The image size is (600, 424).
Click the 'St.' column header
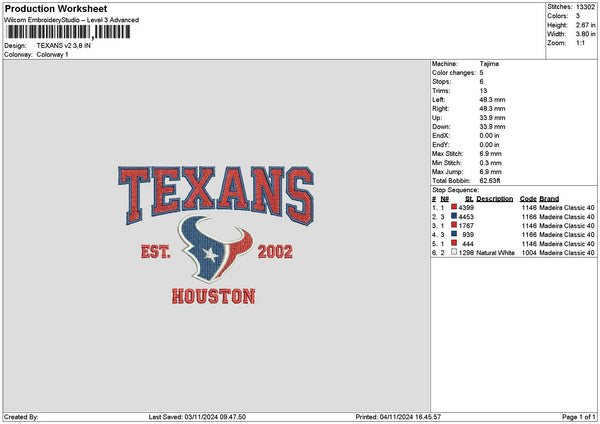pos(470,199)
